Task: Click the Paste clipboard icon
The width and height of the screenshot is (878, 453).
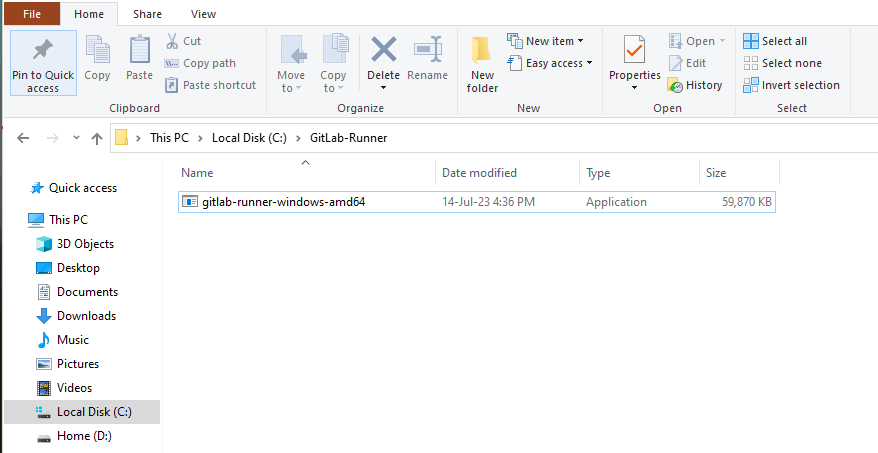Action: tap(139, 50)
